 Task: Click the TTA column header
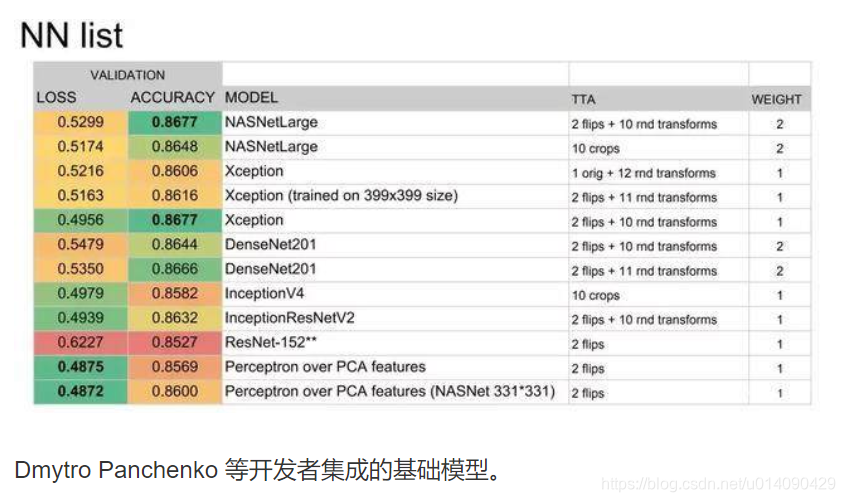point(584,100)
